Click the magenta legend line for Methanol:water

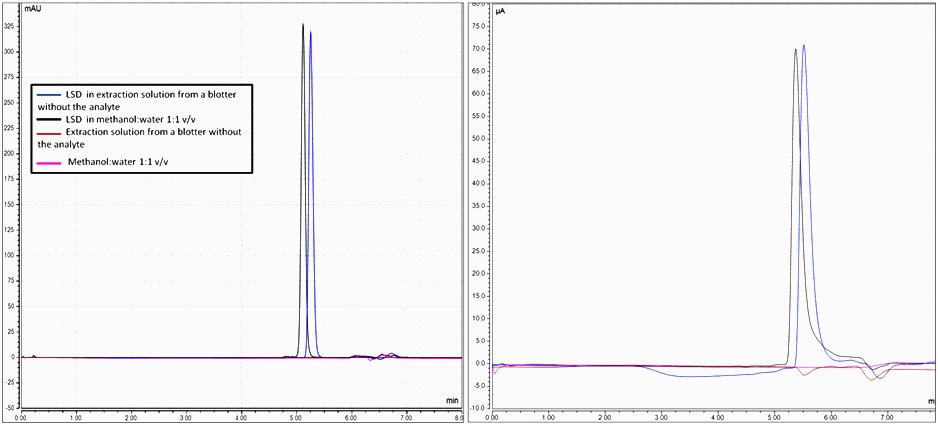[48, 161]
